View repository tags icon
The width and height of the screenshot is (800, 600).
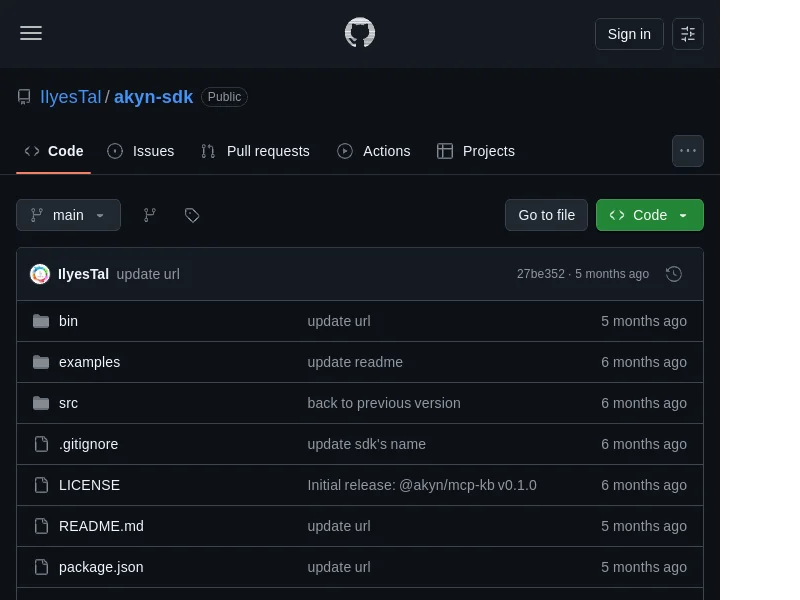[x=192, y=215]
